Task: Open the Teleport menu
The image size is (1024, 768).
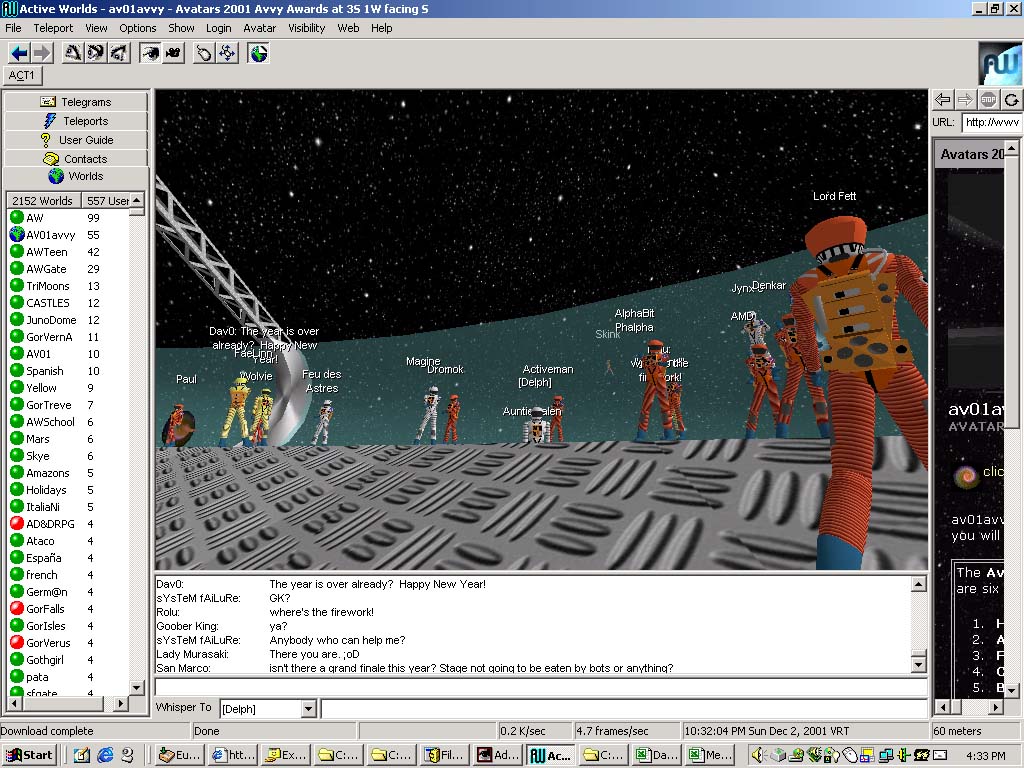Action: (54, 28)
